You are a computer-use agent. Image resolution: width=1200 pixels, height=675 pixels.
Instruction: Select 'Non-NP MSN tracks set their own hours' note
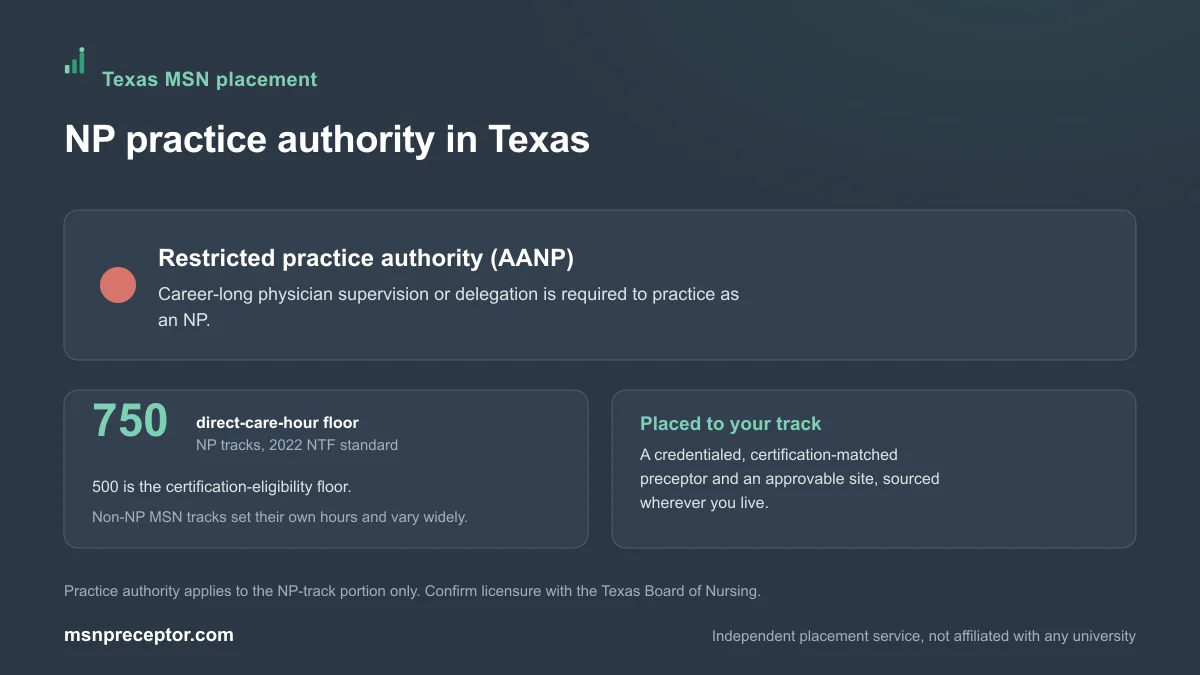(280, 517)
